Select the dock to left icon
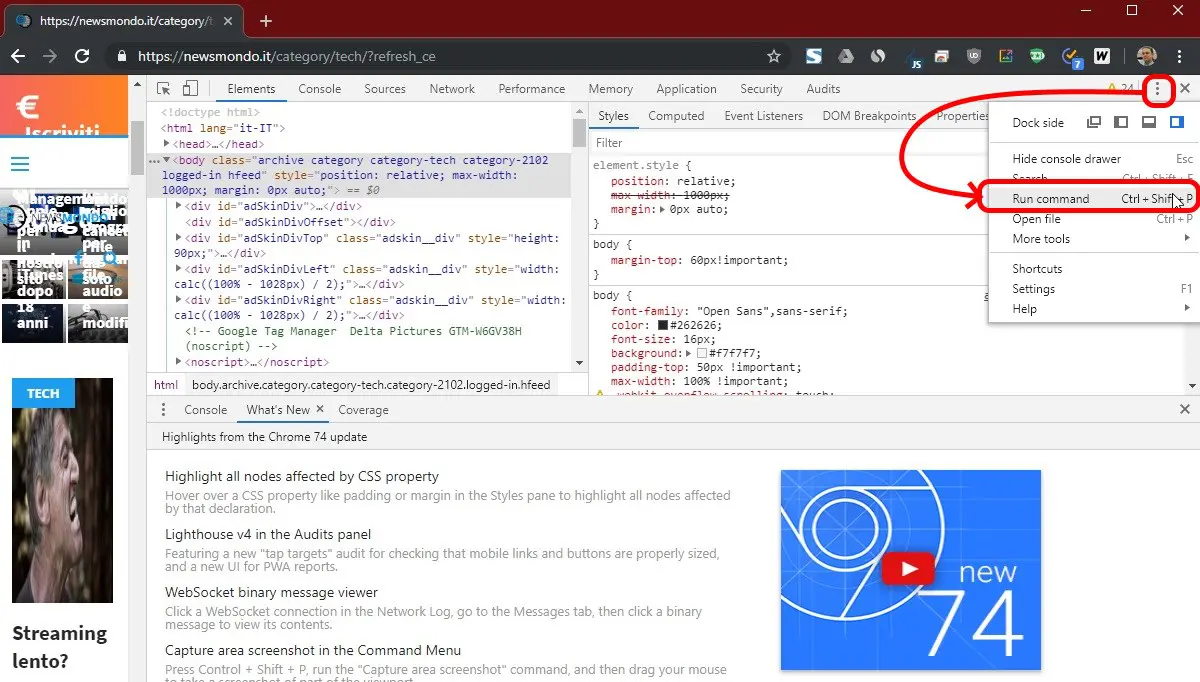 pos(1121,123)
